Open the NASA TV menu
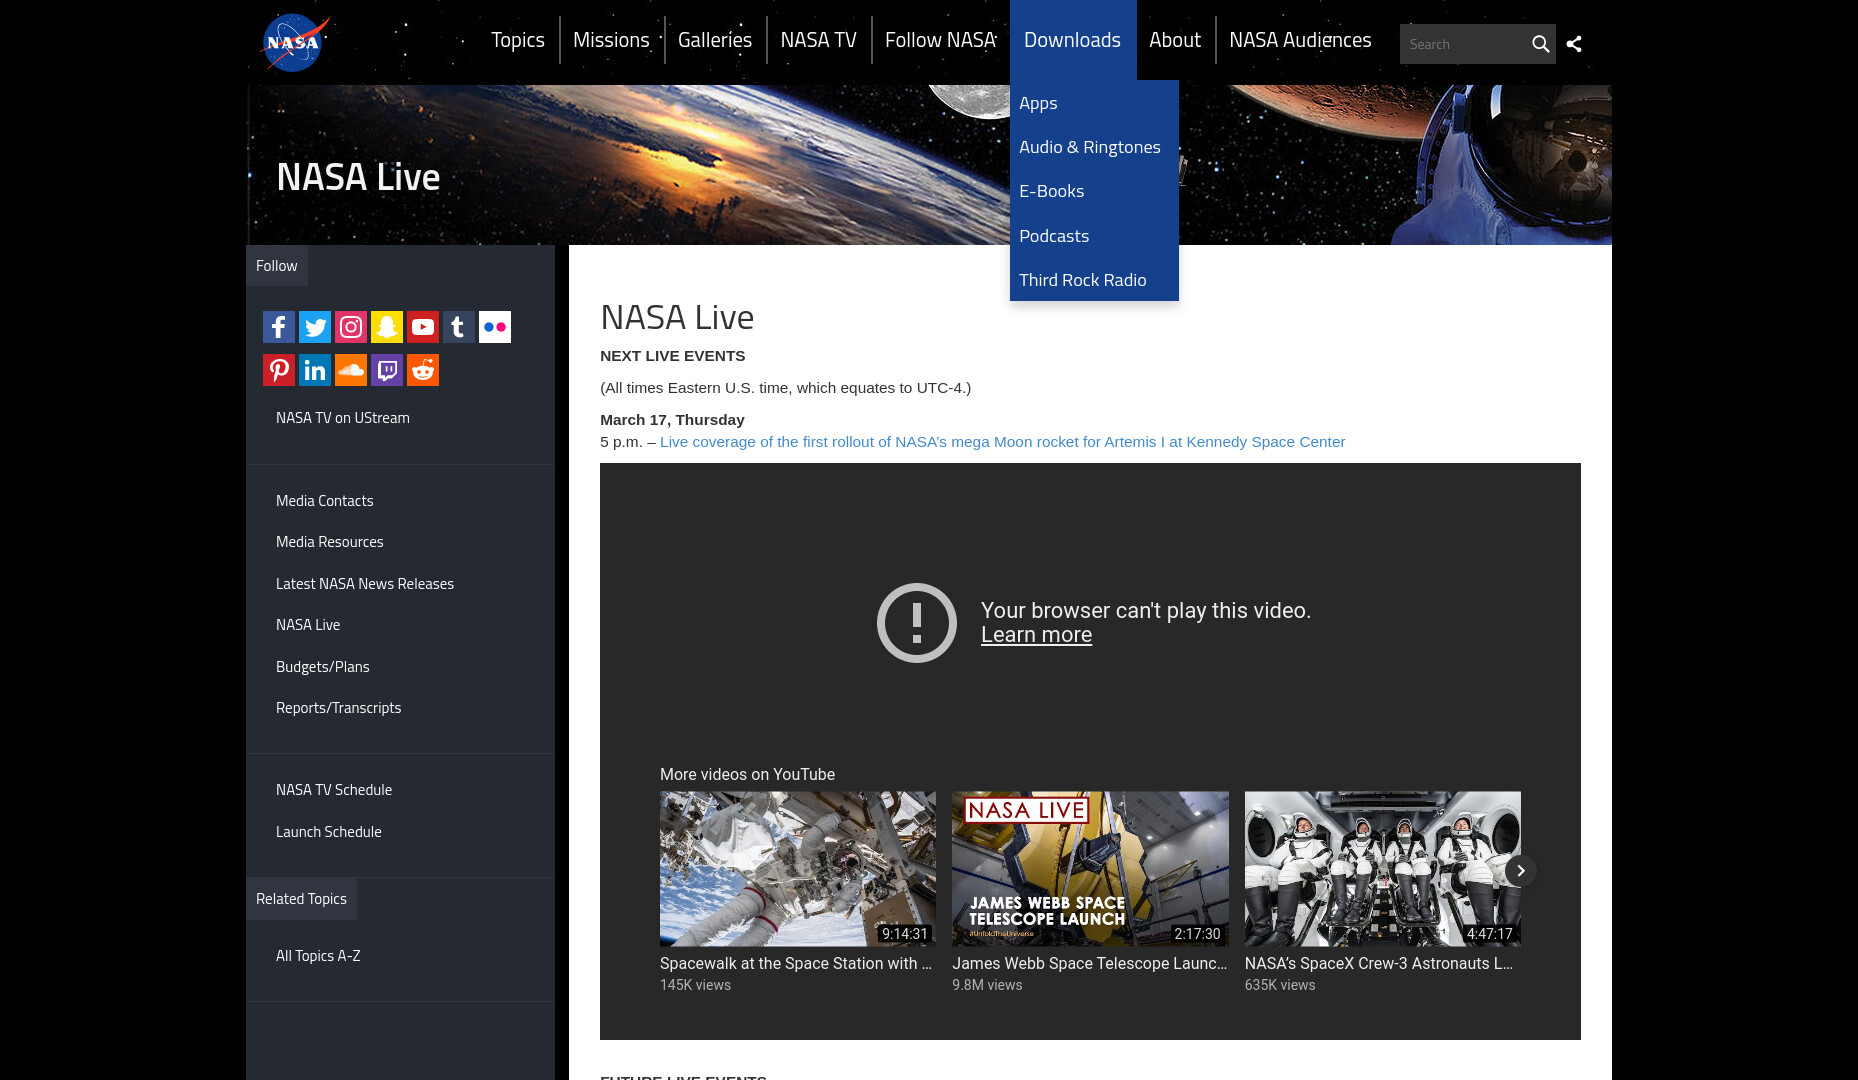Screen dimensions: 1858x1080 pyautogui.click(x=818, y=40)
